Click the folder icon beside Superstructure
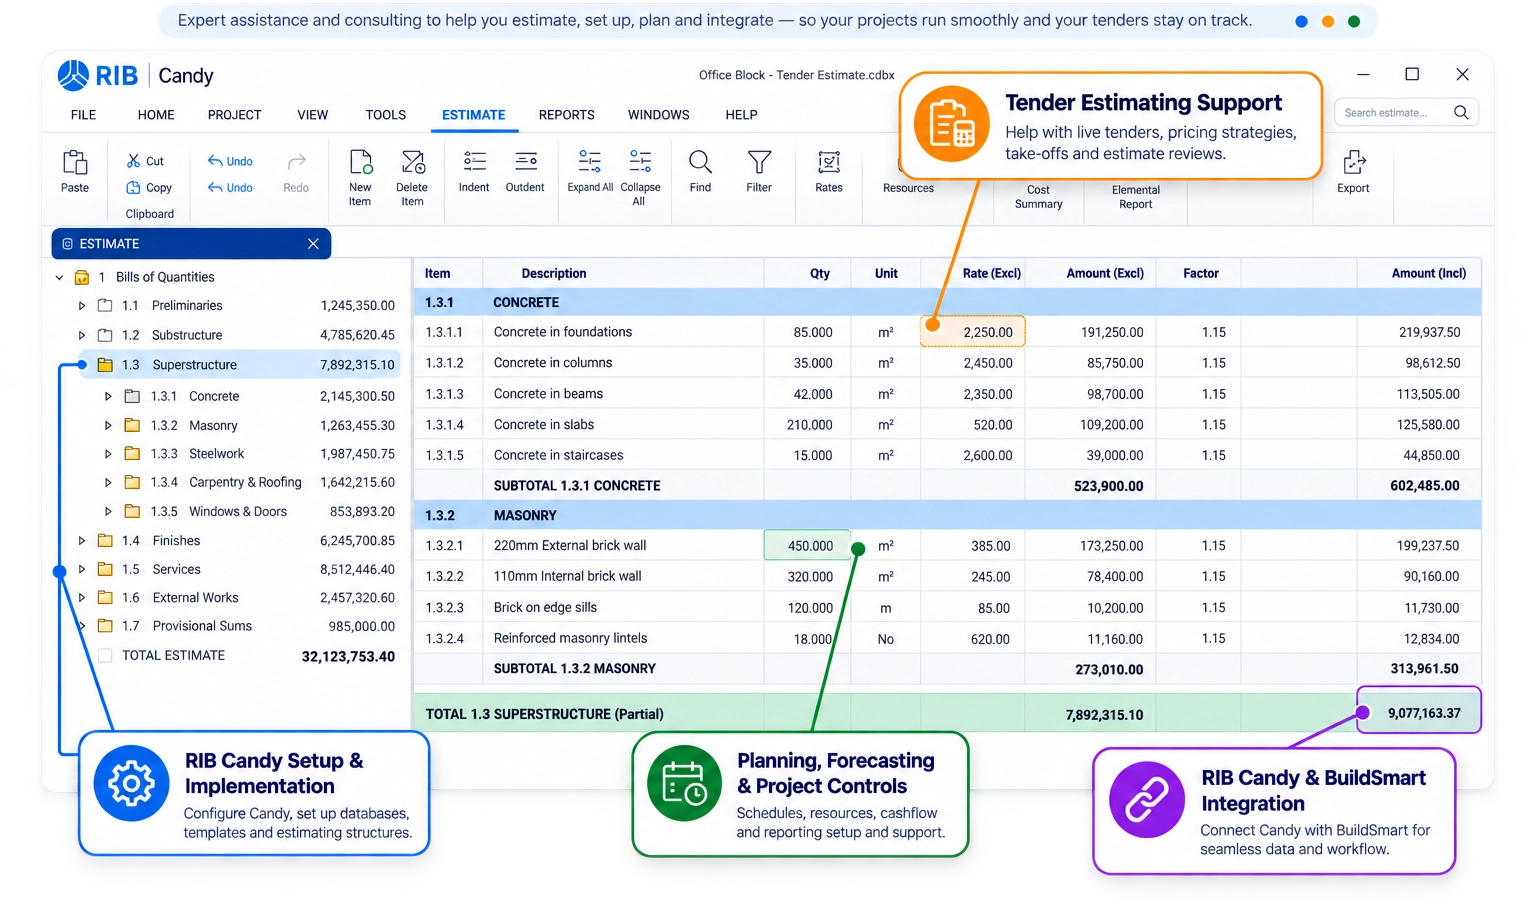 [105, 365]
